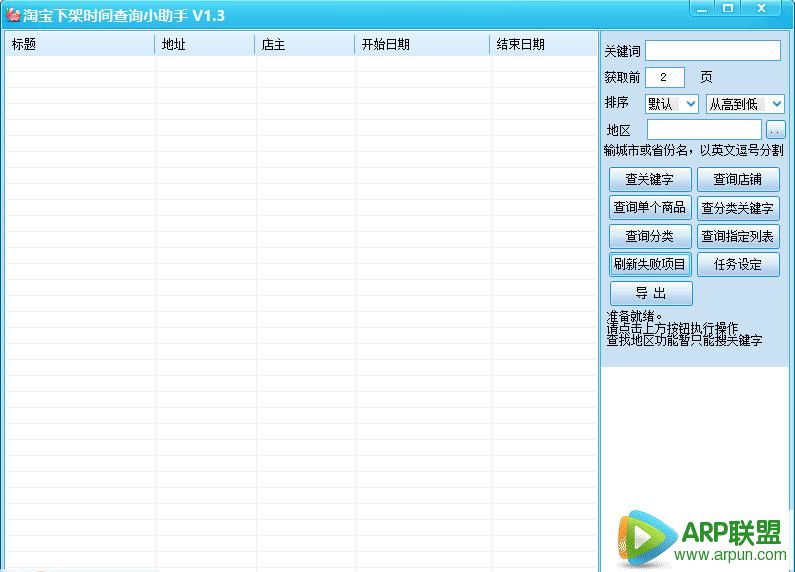This screenshot has width=795, height=572.
Task: Click into the 地区 region text field
Action: [x=704, y=130]
